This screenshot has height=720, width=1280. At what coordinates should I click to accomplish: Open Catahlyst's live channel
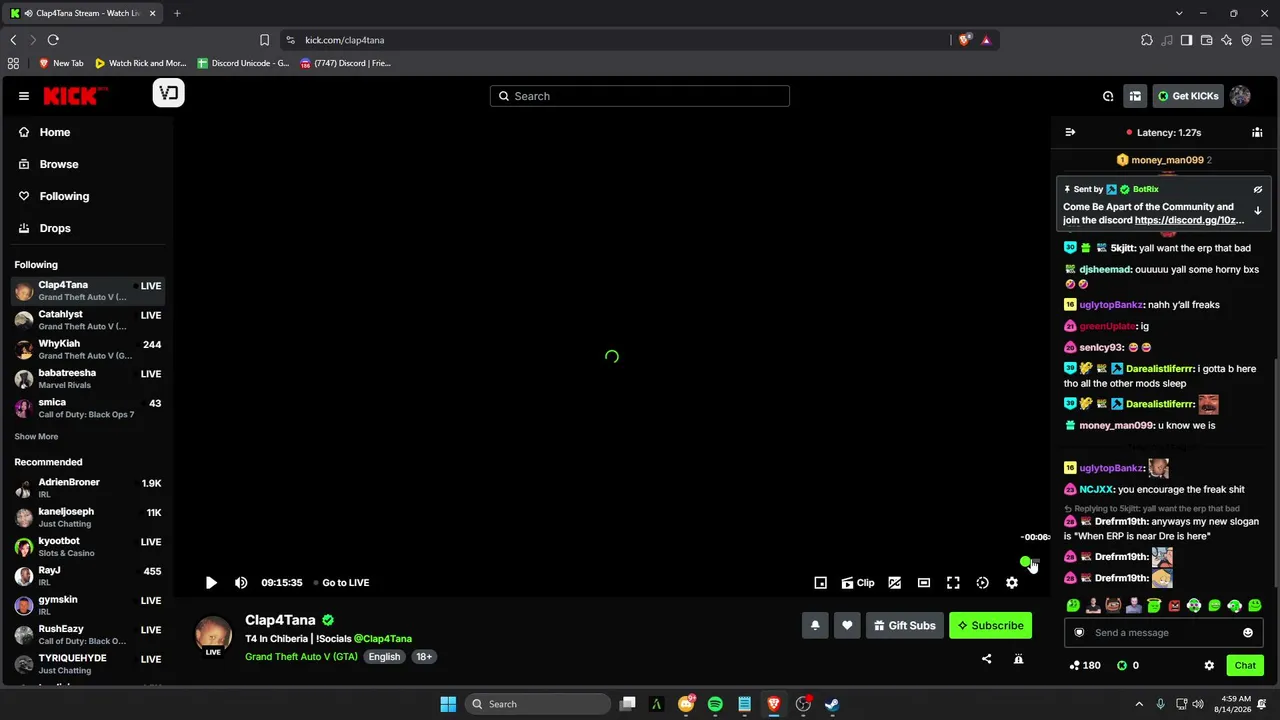88,320
